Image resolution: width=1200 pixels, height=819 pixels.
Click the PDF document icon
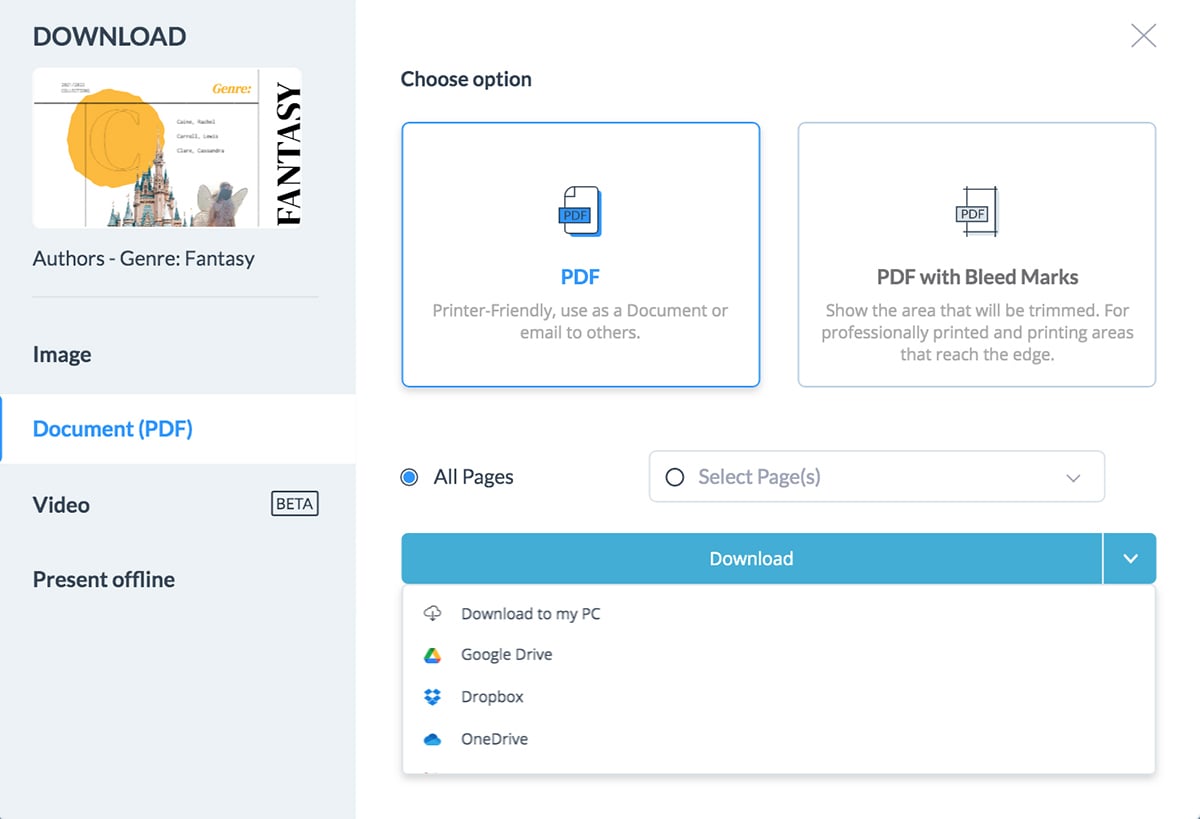tap(580, 212)
